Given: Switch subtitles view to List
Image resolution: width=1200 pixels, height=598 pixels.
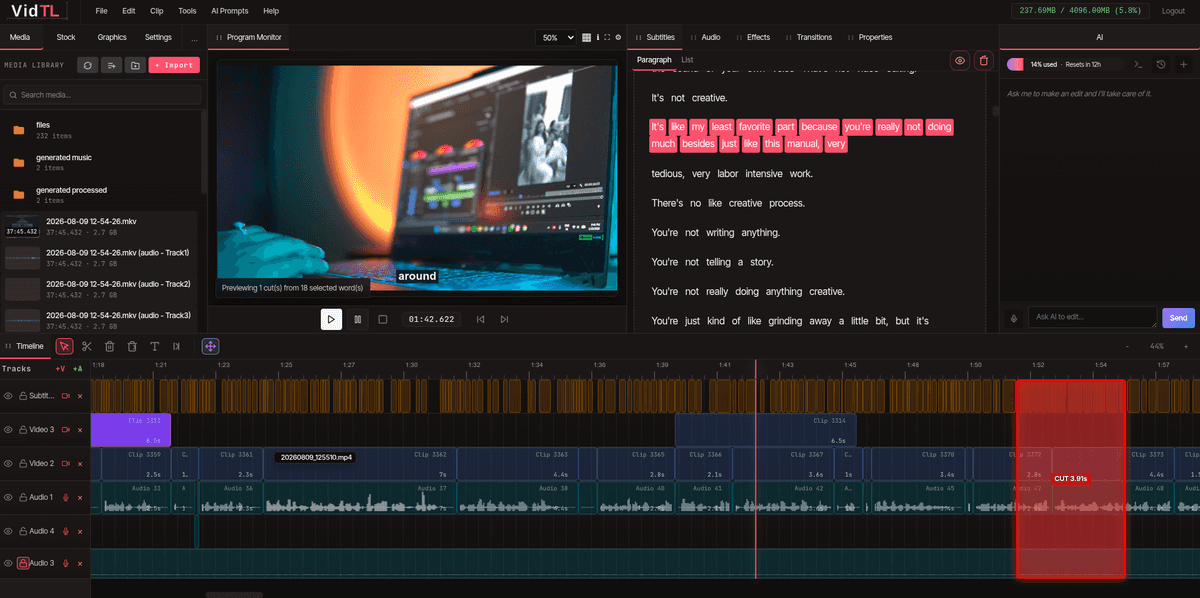Looking at the screenshot, I should (687, 60).
